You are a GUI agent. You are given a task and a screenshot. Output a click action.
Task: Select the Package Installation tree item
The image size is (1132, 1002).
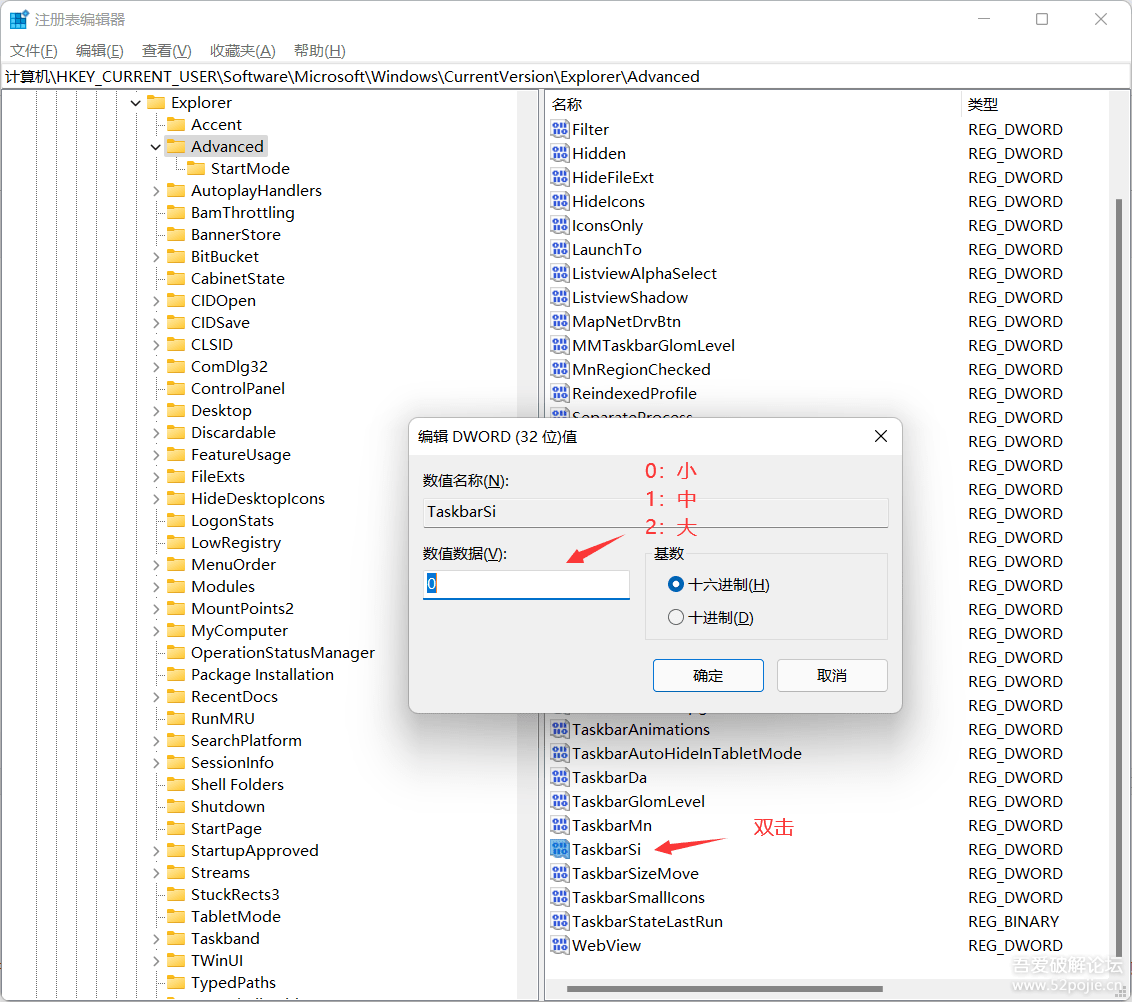pos(262,674)
